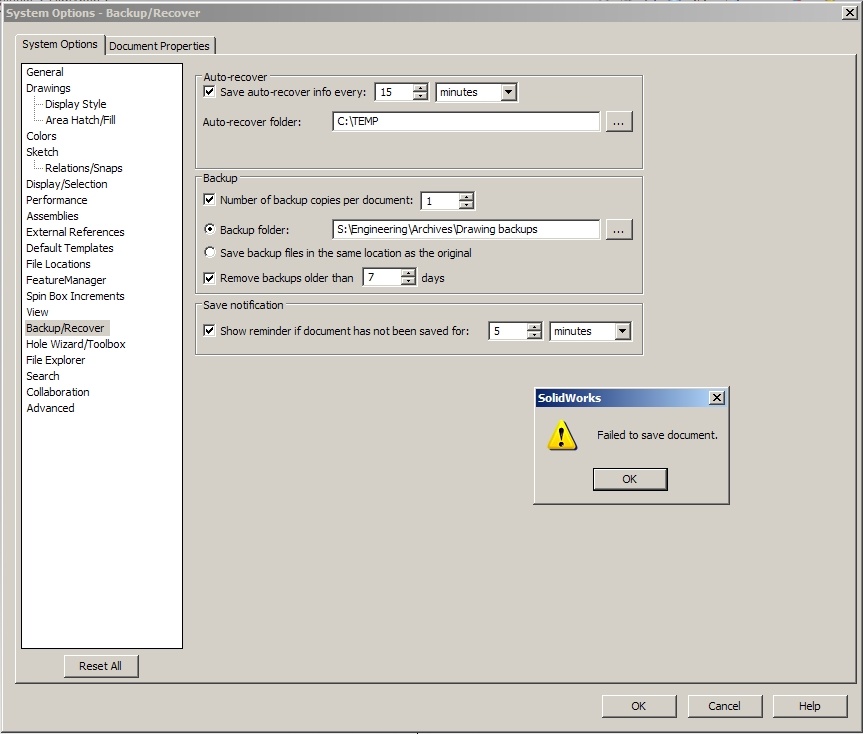Viewport: 863px width, 734px height.
Task: Increase save reminder interval value
Action: (534, 327)
